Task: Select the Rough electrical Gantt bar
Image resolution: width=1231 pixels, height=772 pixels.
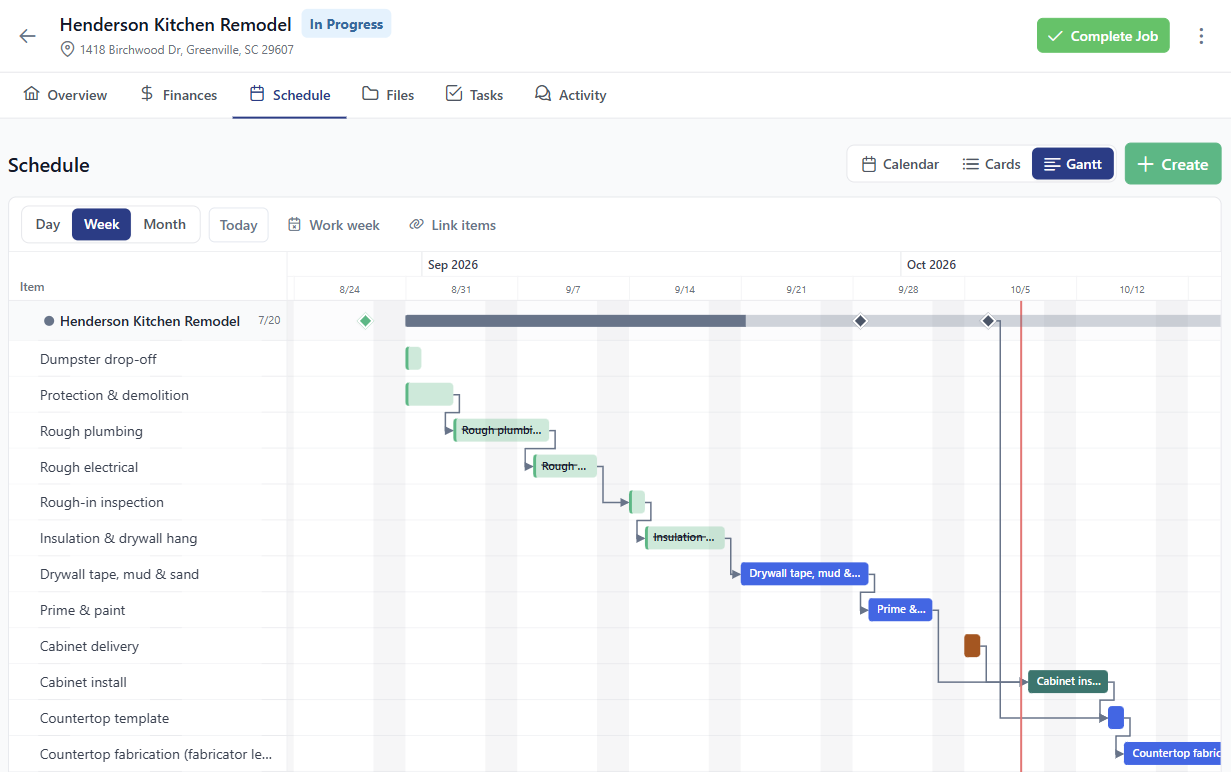Action: click(565, 466)
